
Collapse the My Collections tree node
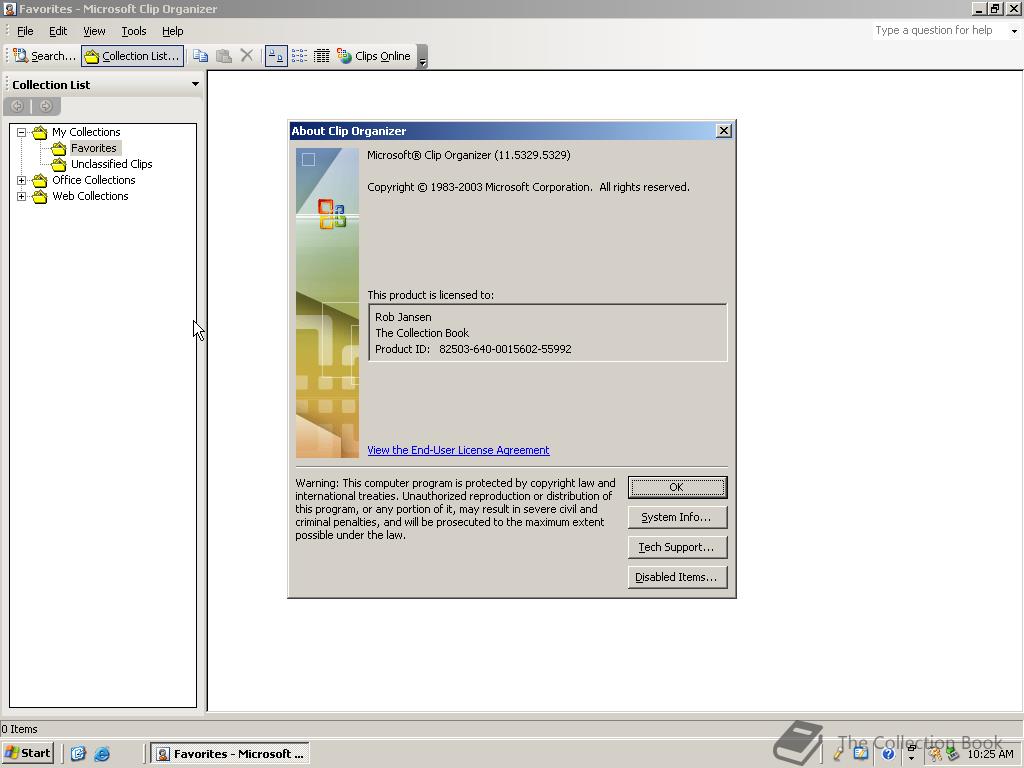coord(22,132)
